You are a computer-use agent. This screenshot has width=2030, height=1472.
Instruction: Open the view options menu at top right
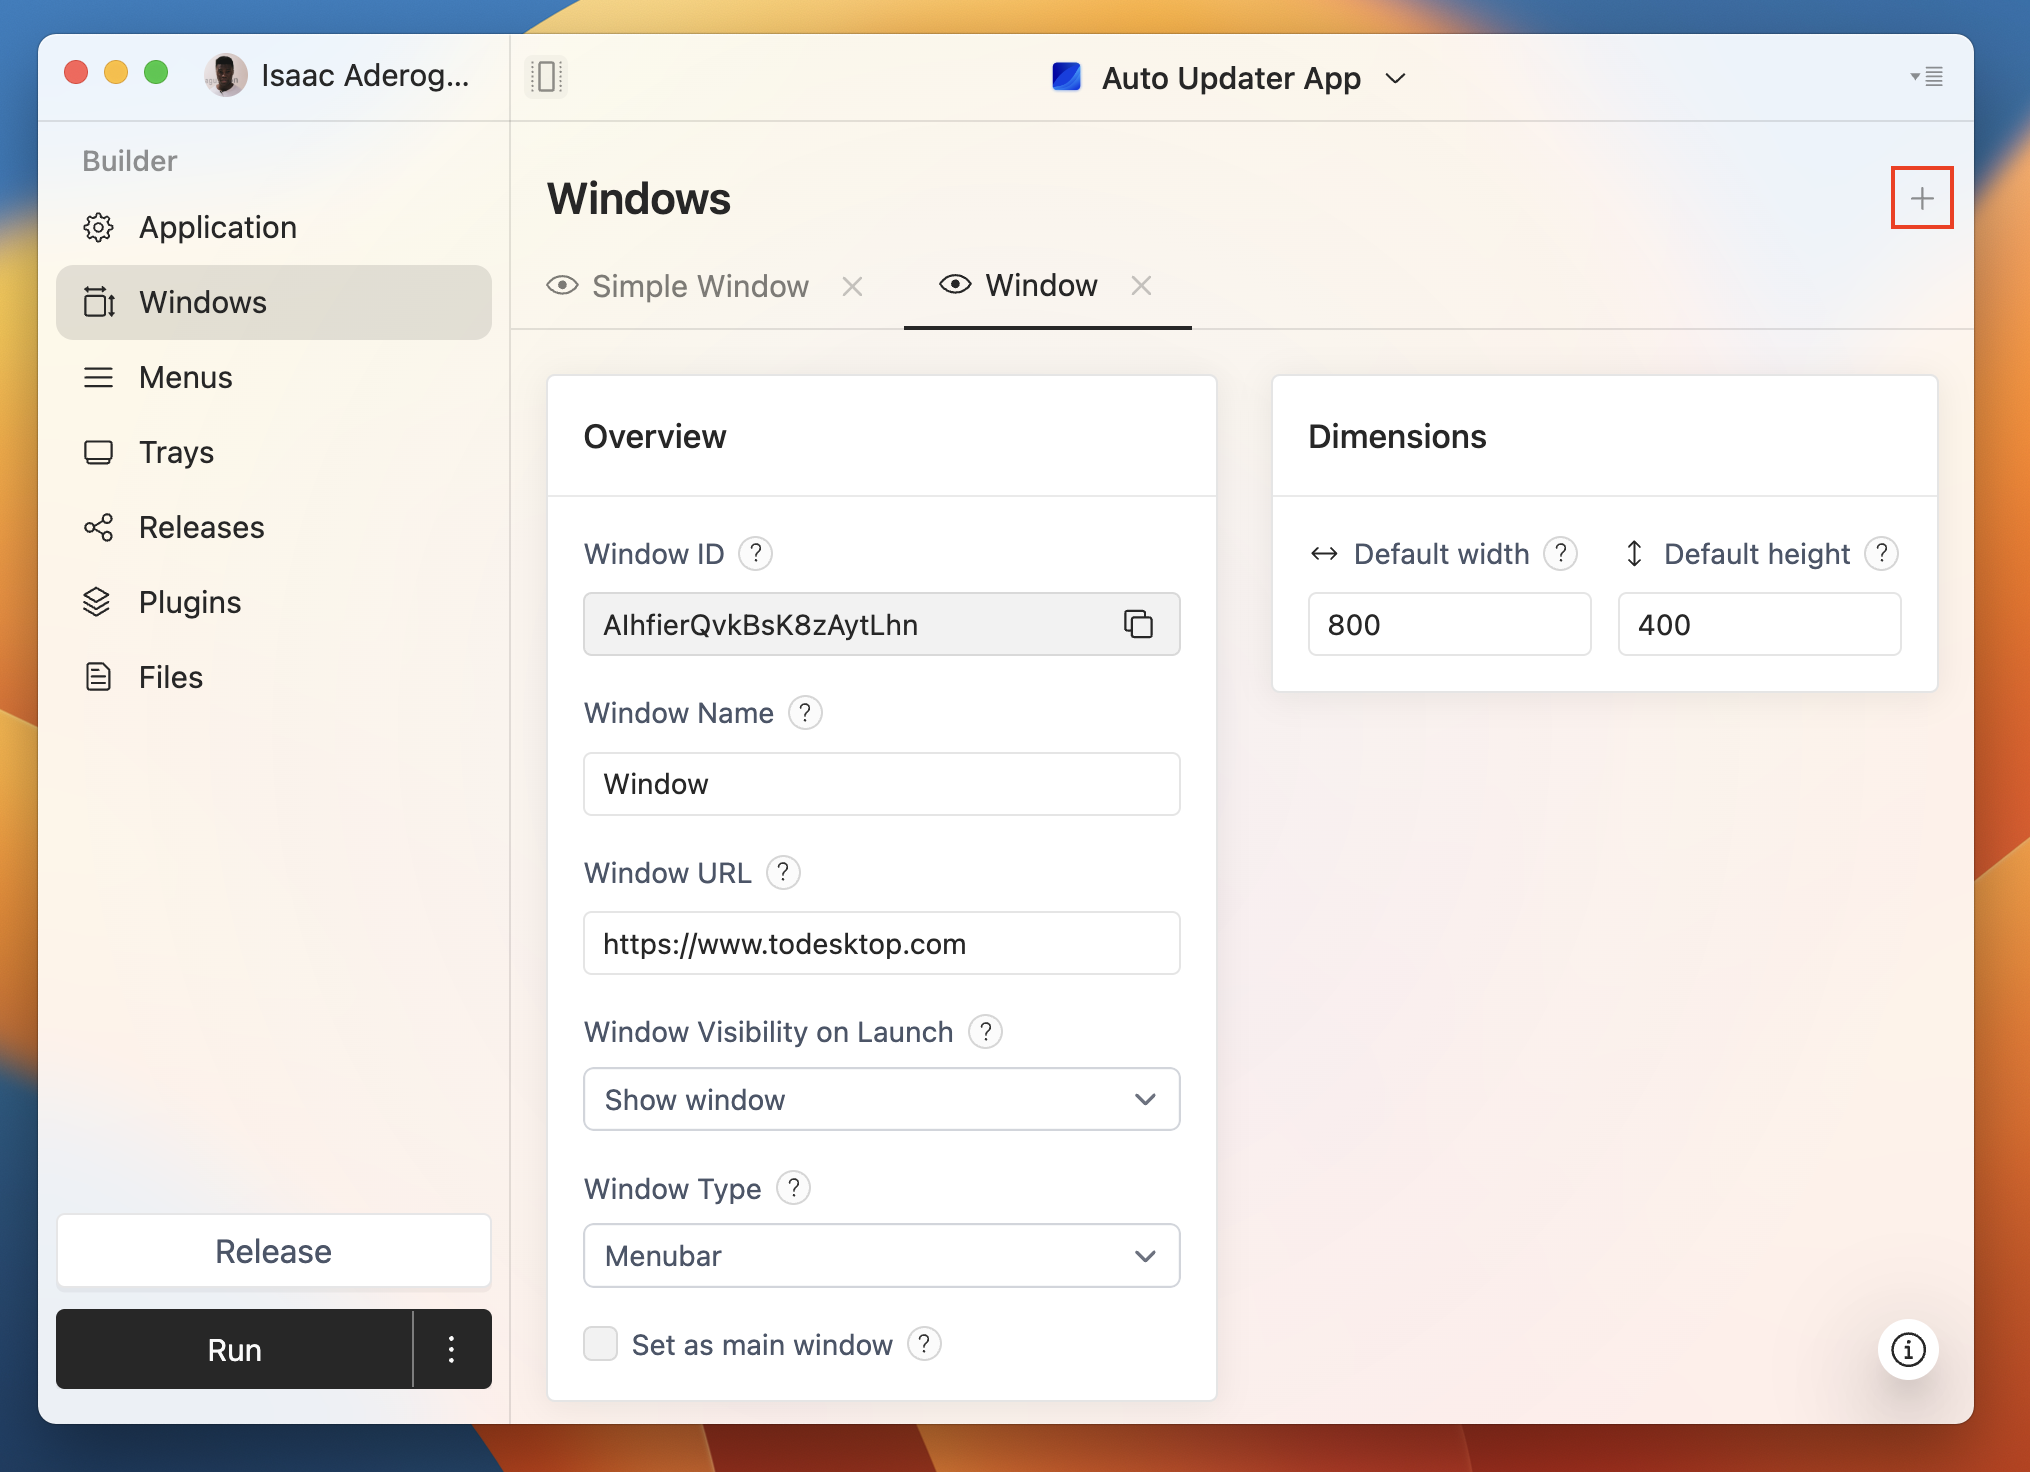(1927, 77)
